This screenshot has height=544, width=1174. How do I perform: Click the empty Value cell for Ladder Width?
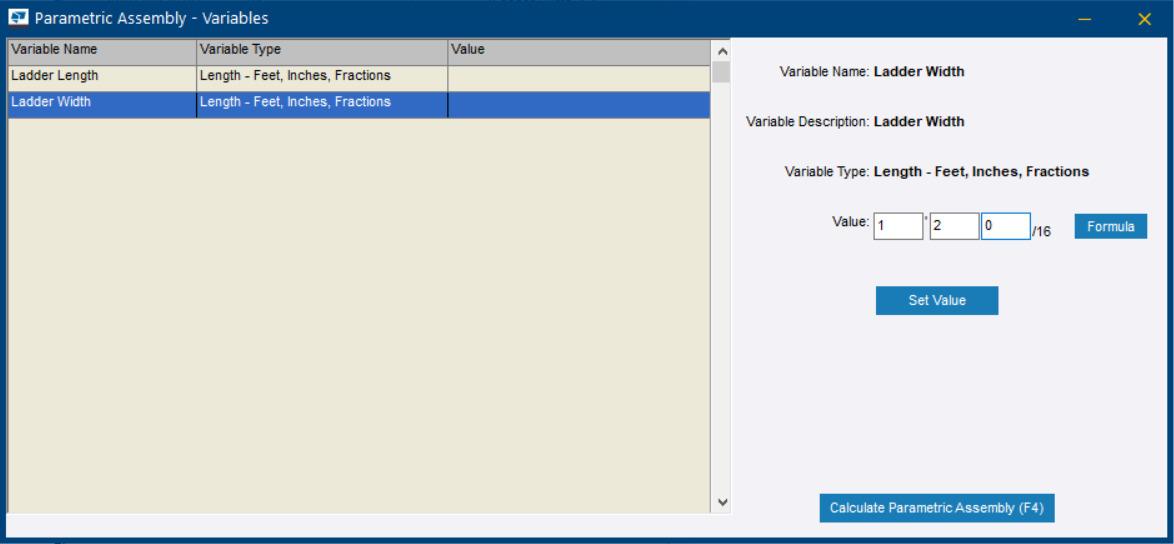click(579, 105)
